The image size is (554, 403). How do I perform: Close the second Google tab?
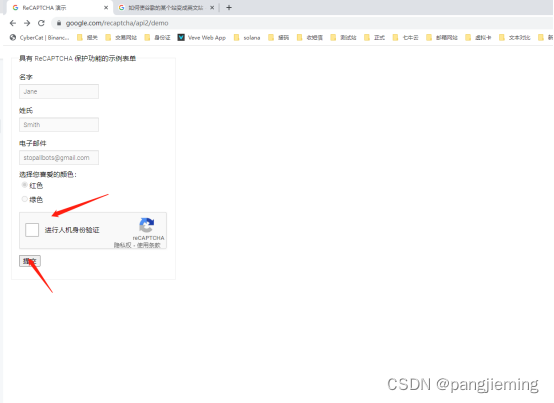coord(212,7)
